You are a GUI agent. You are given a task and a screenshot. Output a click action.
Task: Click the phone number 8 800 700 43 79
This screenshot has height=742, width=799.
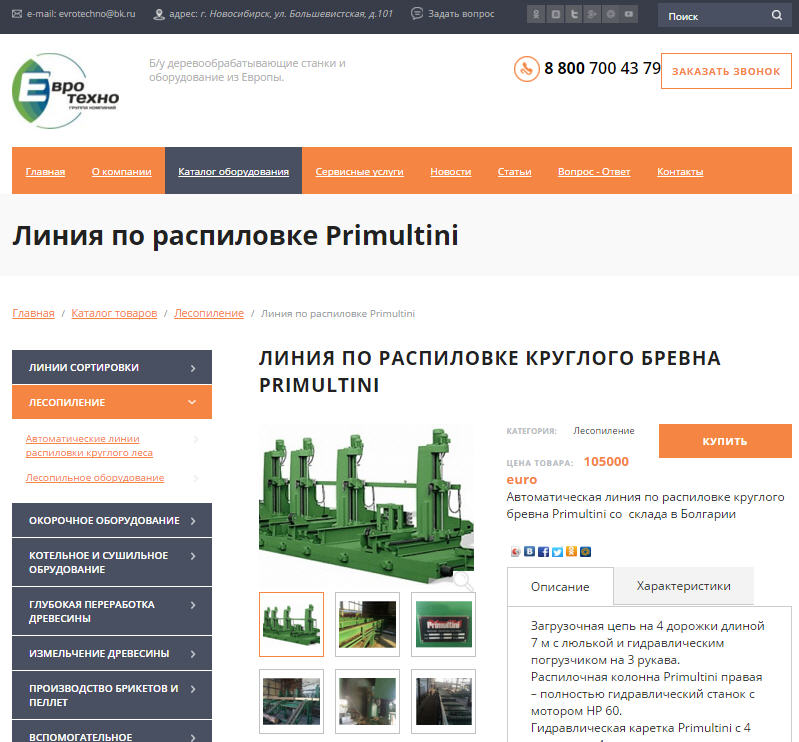tap(602, 68)
